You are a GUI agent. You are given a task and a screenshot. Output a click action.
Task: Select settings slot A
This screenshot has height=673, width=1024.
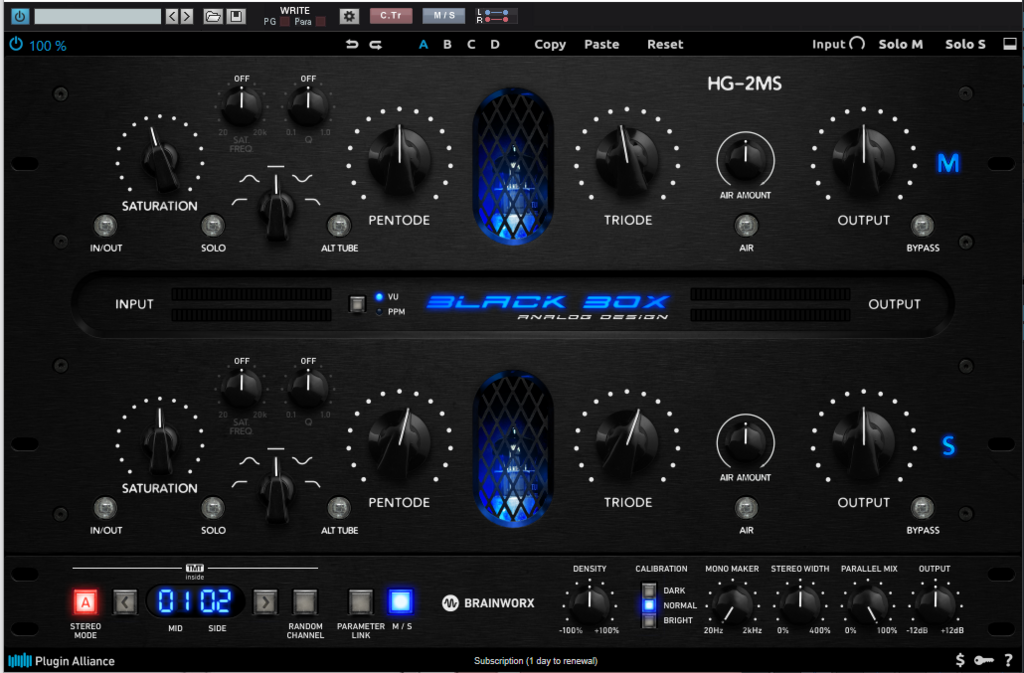[423, 44]
